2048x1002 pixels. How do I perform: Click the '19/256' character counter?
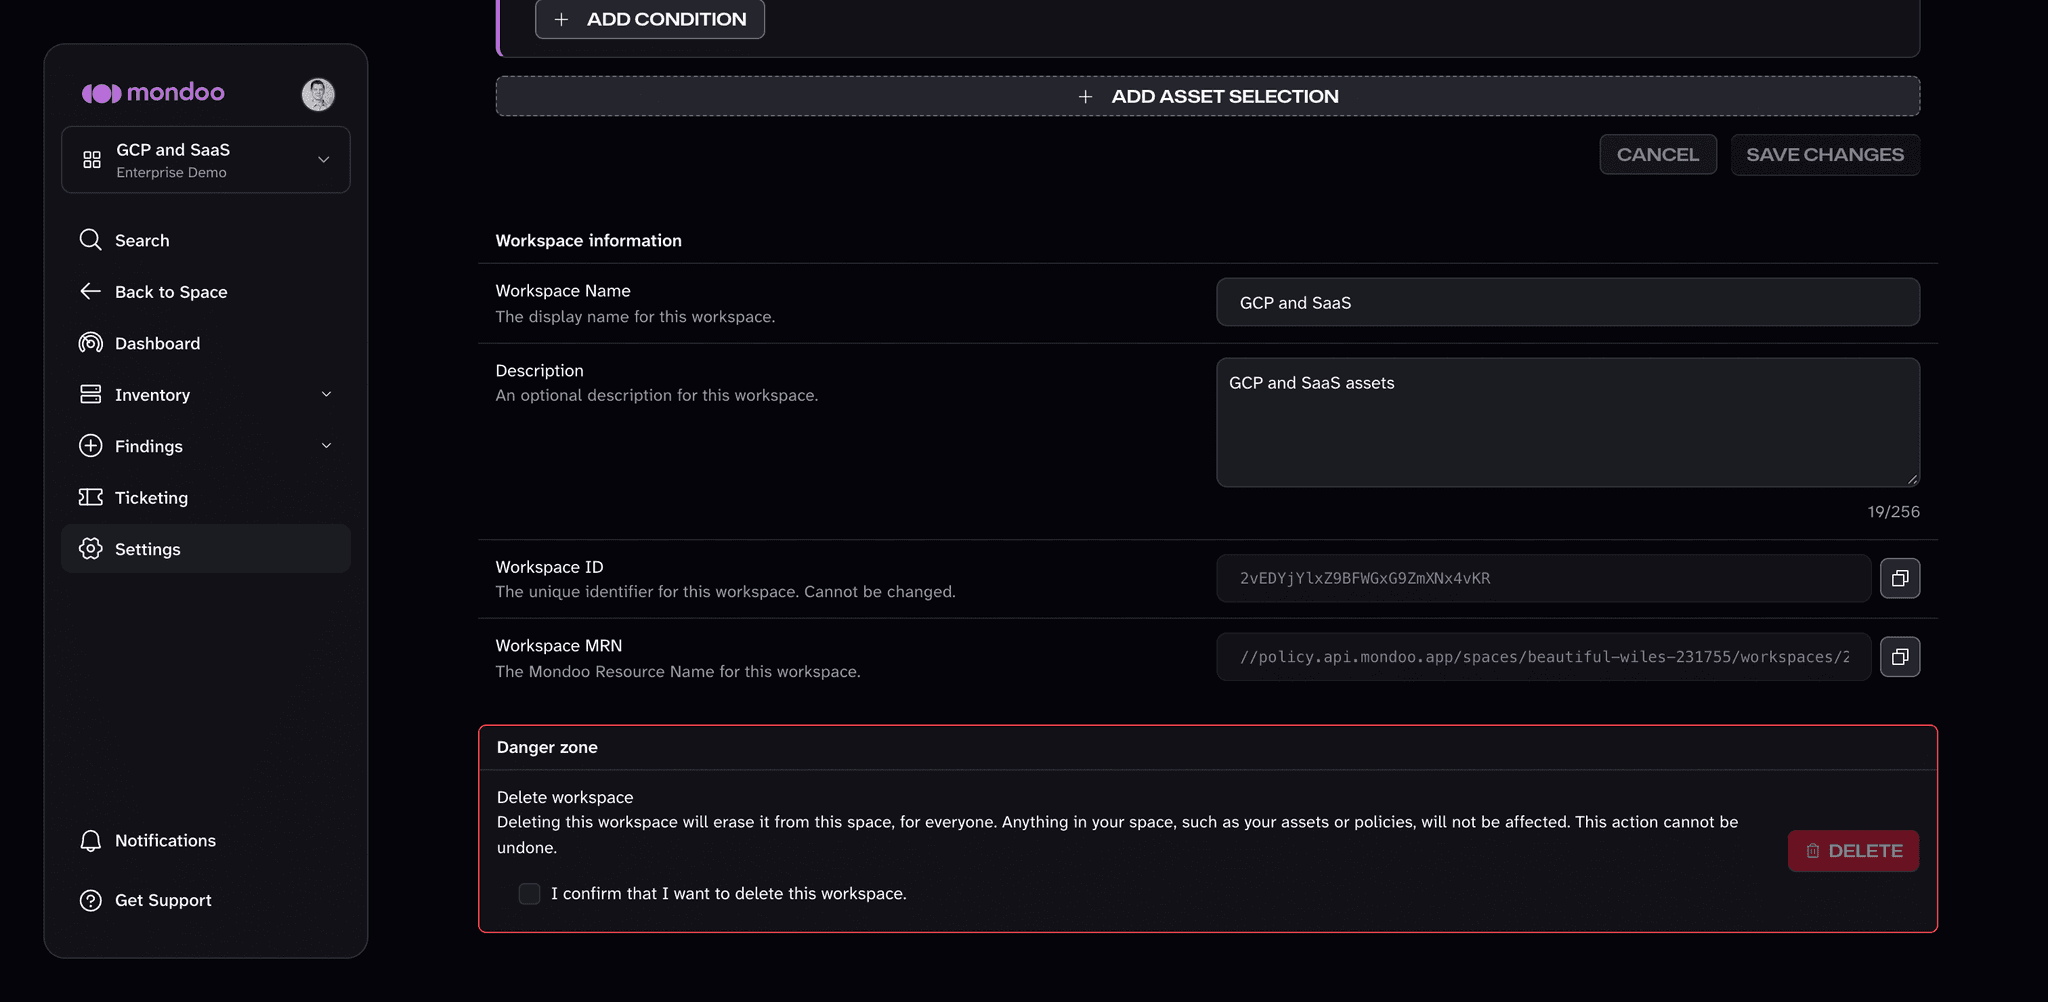[x=1893, y=512]
